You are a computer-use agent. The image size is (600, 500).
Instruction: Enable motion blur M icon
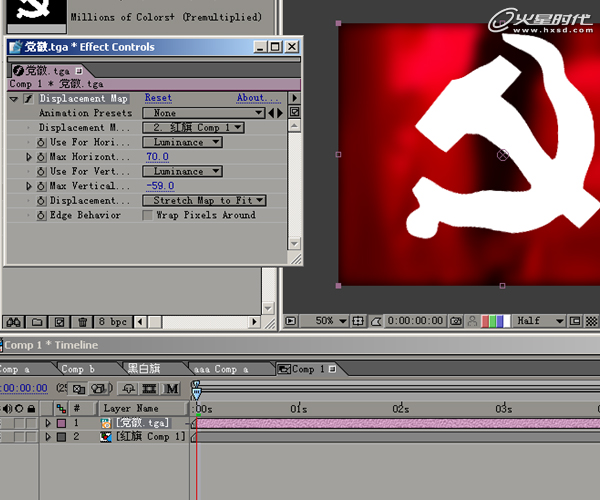[x=172, y=389]
